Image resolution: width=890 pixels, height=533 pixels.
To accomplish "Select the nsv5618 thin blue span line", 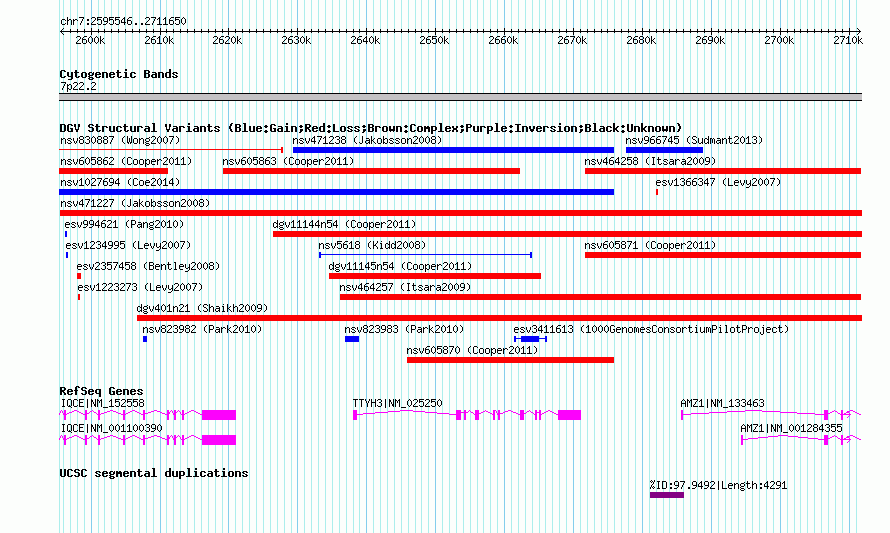I will click(x=425, y=255).
